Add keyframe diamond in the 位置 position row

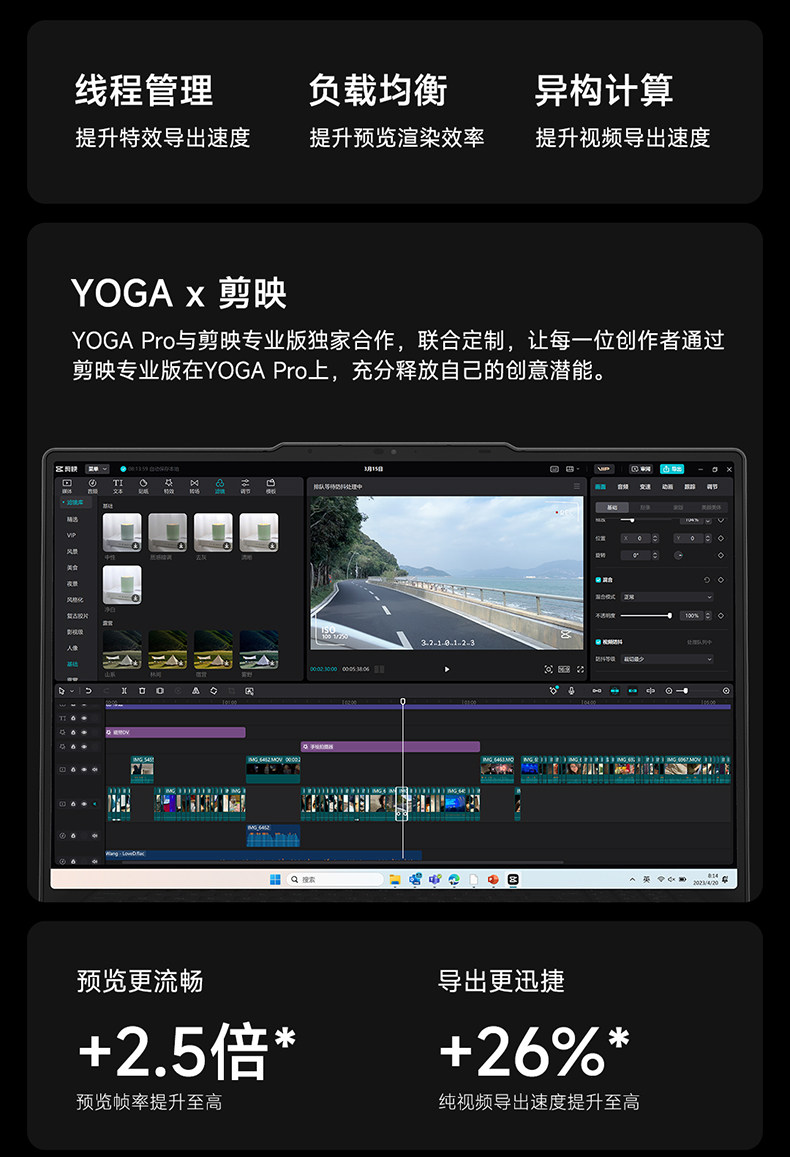click(721, 538)
